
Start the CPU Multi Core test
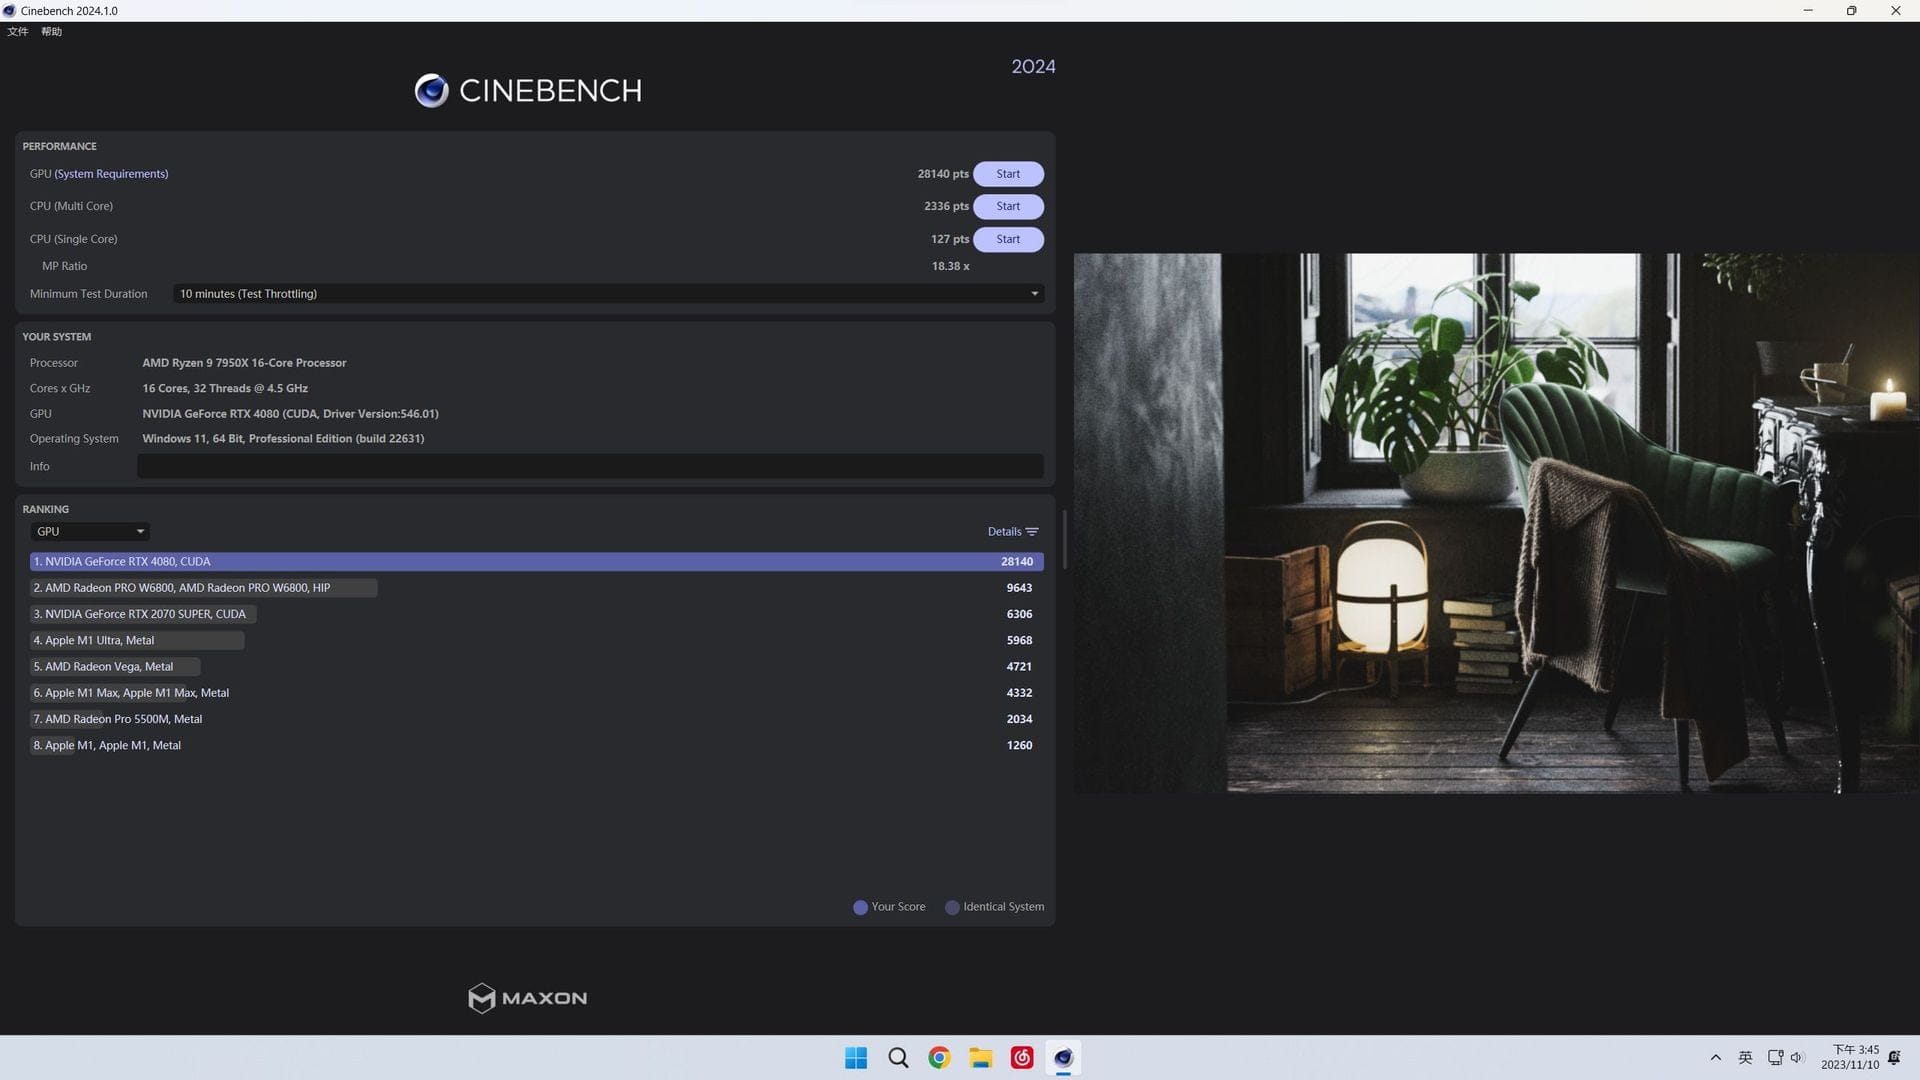[x=1008, y=206]
